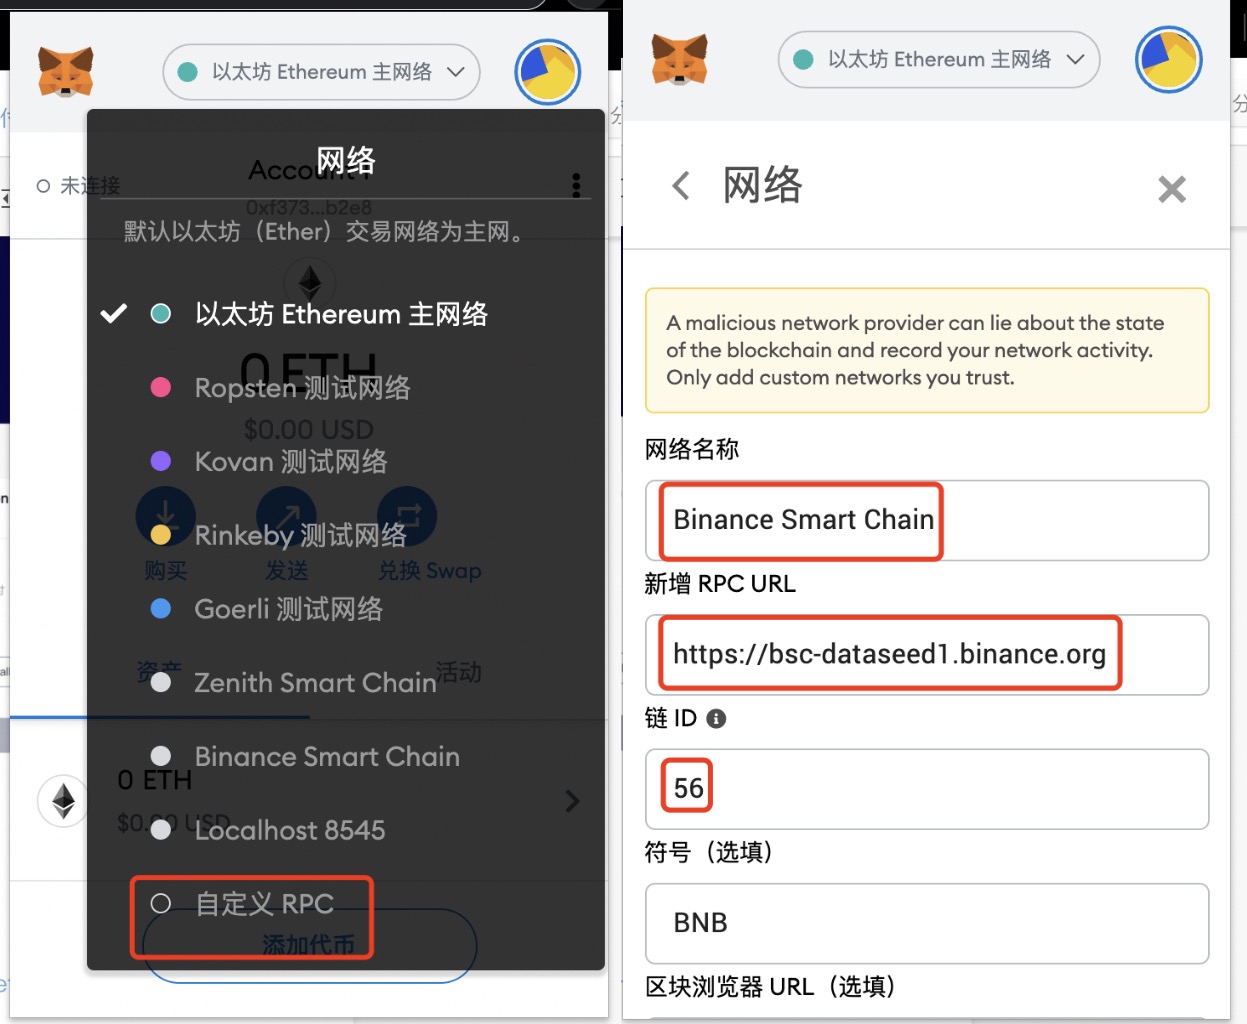1247x1024 pixels.
Task: Expand the network dropdown in right panel
Action: [939, 59]
